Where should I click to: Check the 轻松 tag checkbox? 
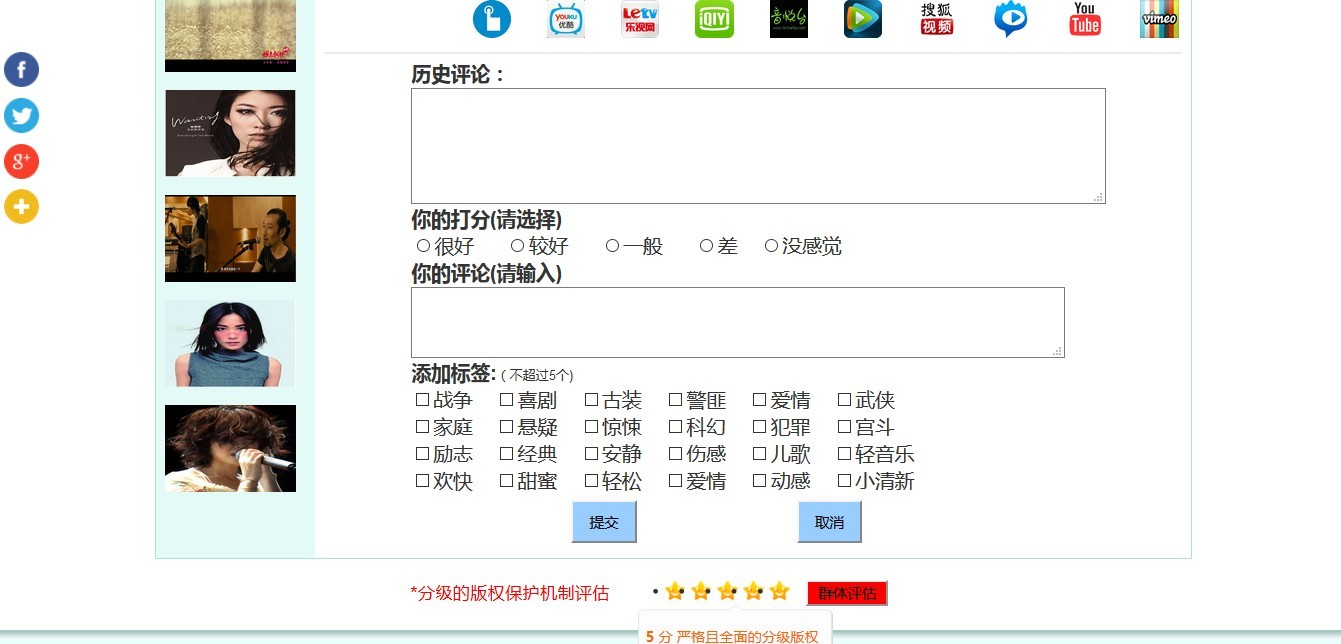coord(591,481)
